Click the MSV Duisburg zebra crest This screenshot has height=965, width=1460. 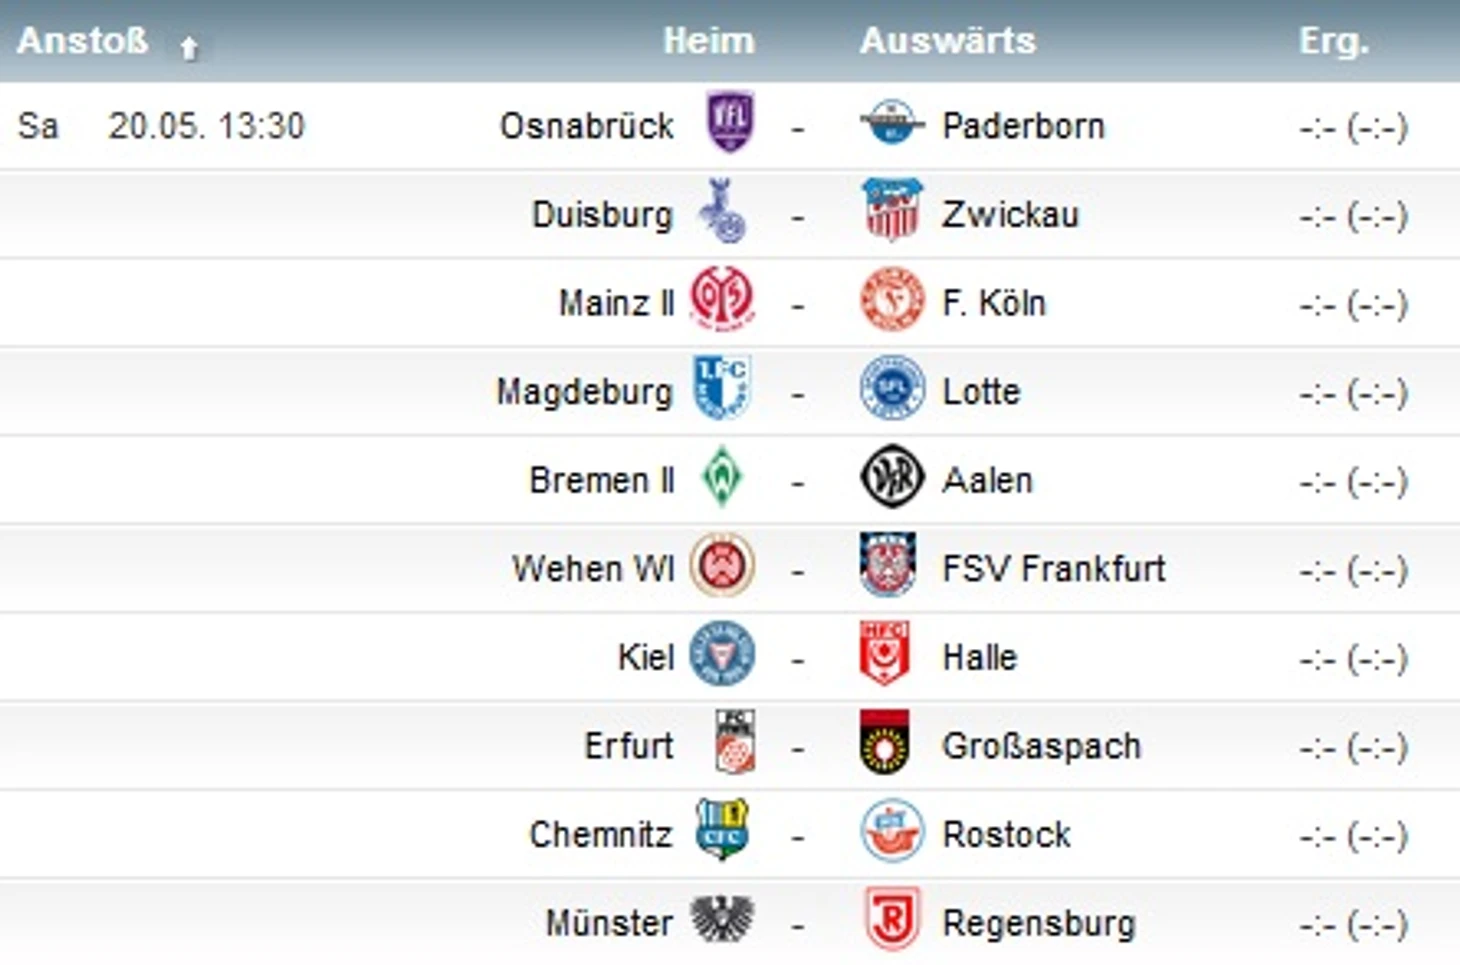723,211
